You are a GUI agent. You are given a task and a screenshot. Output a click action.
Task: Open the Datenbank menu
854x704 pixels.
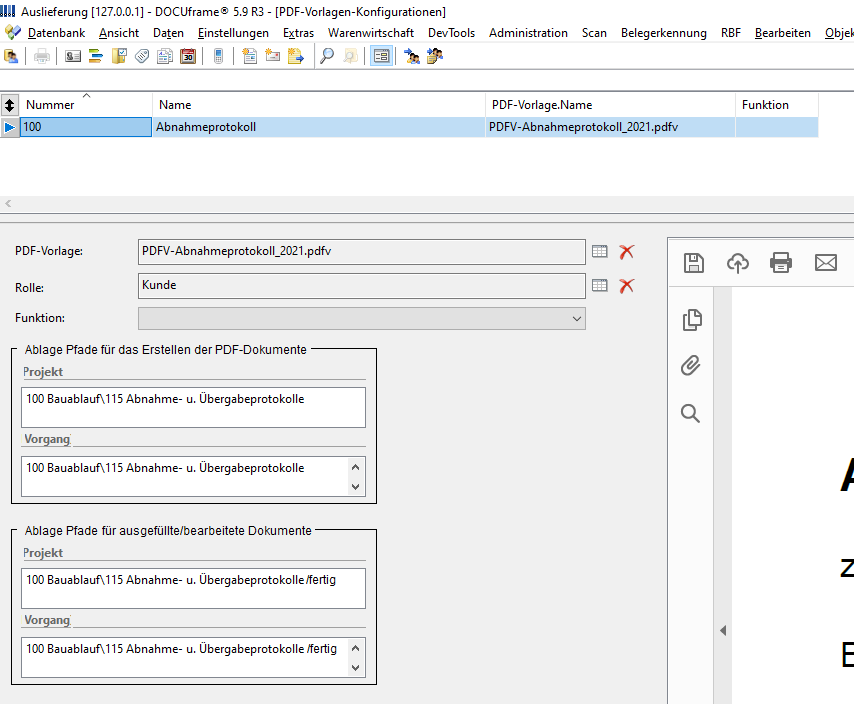tap(56, 33)
